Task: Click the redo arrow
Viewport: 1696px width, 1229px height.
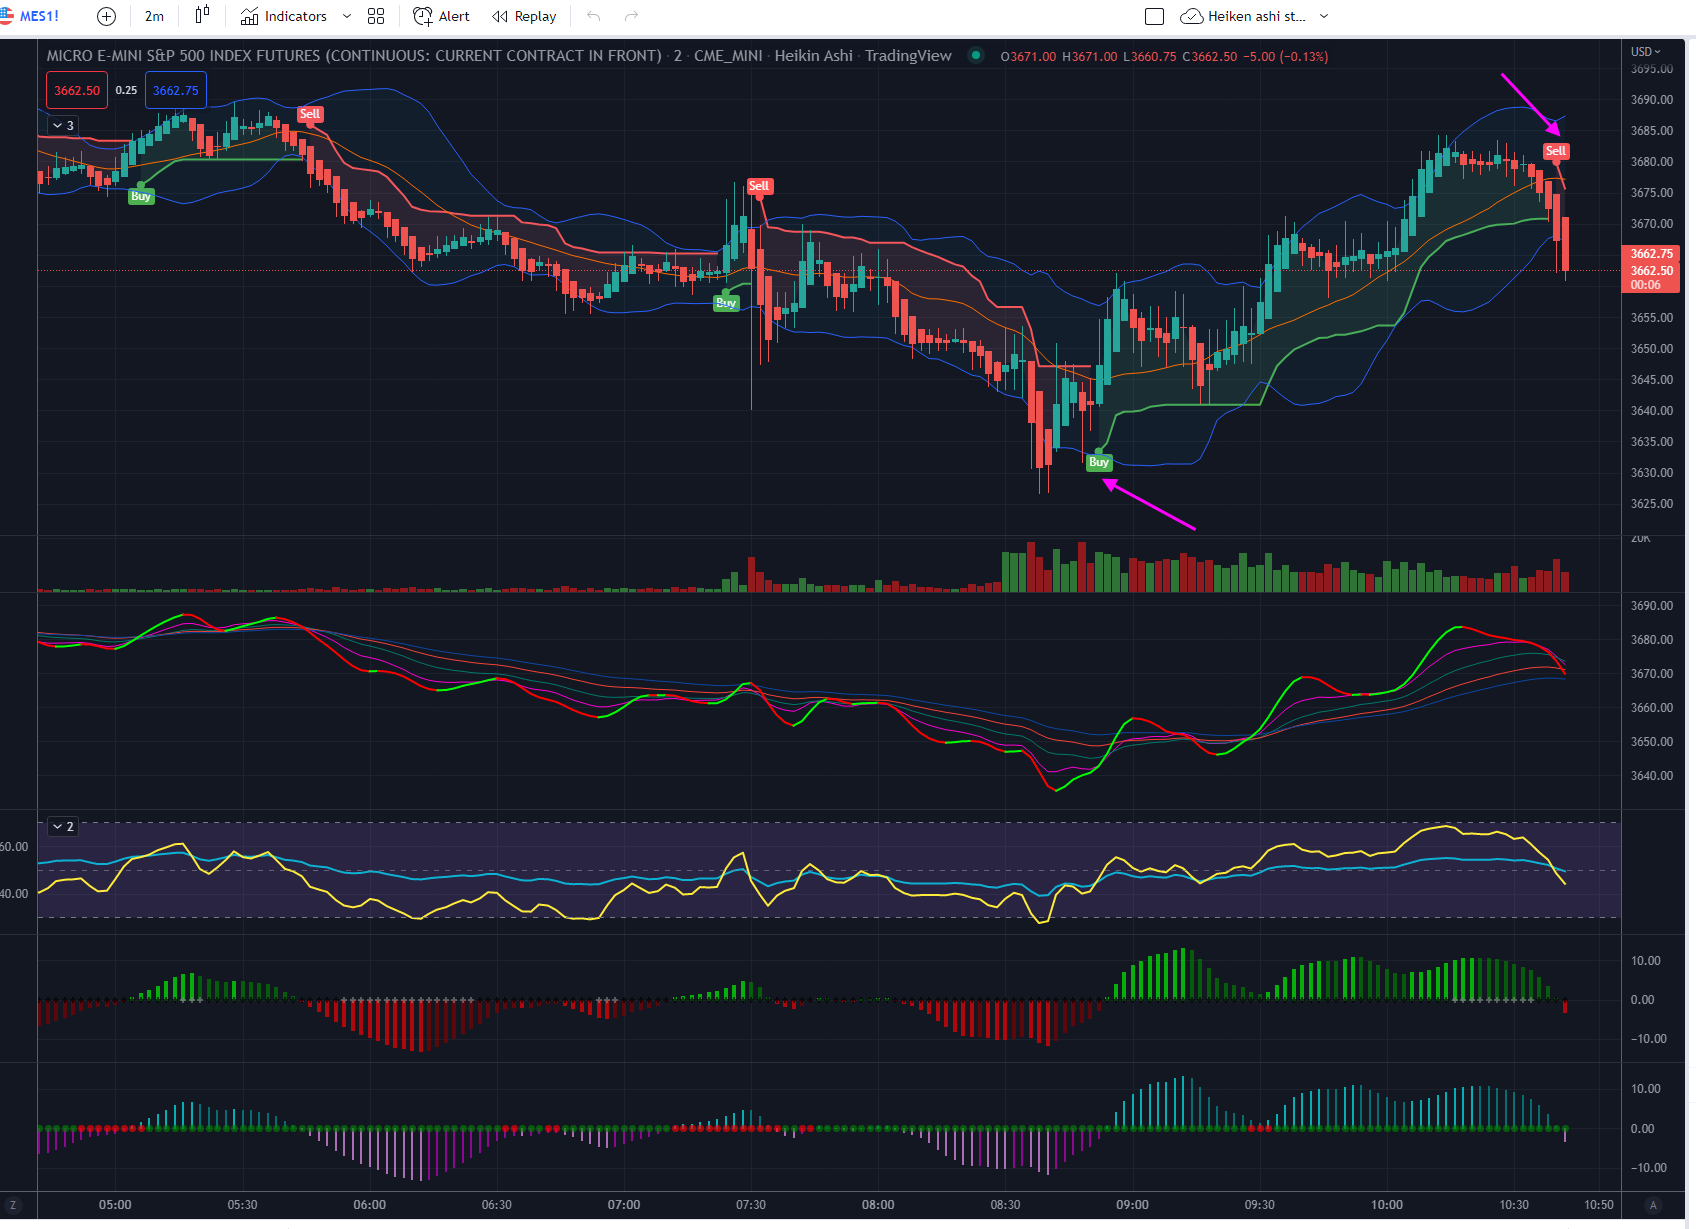Action: point(631,17)
